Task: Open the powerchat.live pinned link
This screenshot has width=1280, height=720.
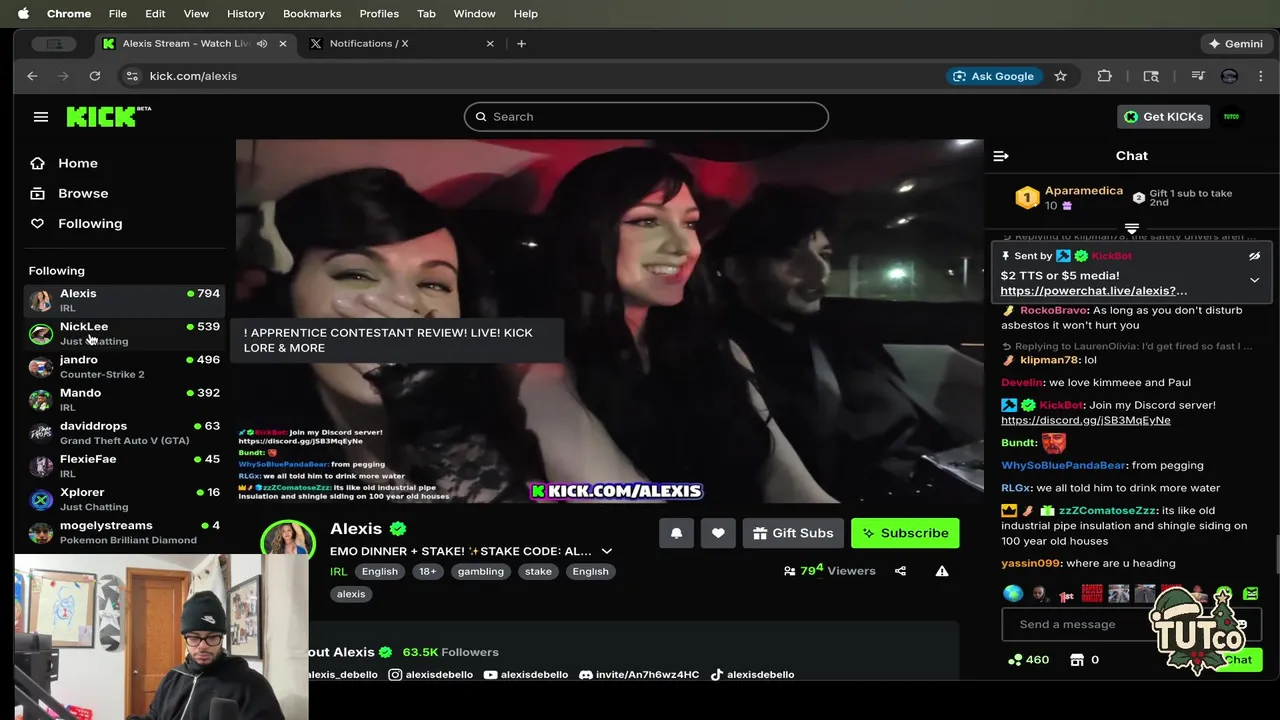Action: pos(1093,291)
